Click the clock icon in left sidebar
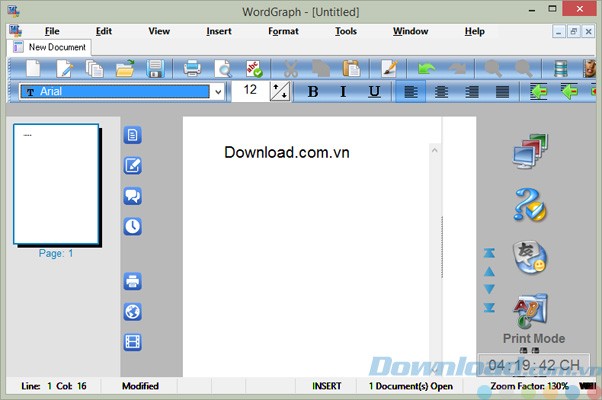Viewport: 602px width, 400px height. click(x=132, y=226)
